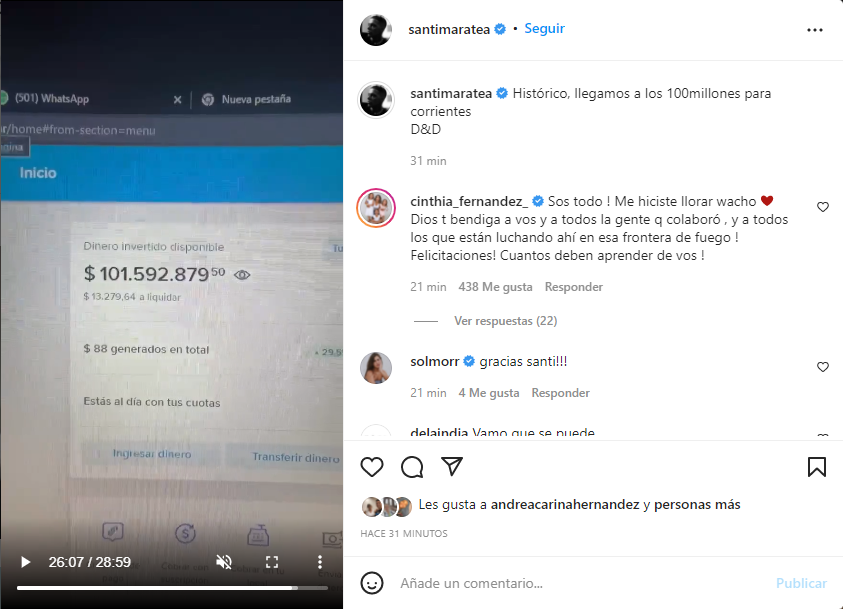The image size is (843, 609).
Task: Click Seguir to follow santimaratea
Action: coord(544,28)
